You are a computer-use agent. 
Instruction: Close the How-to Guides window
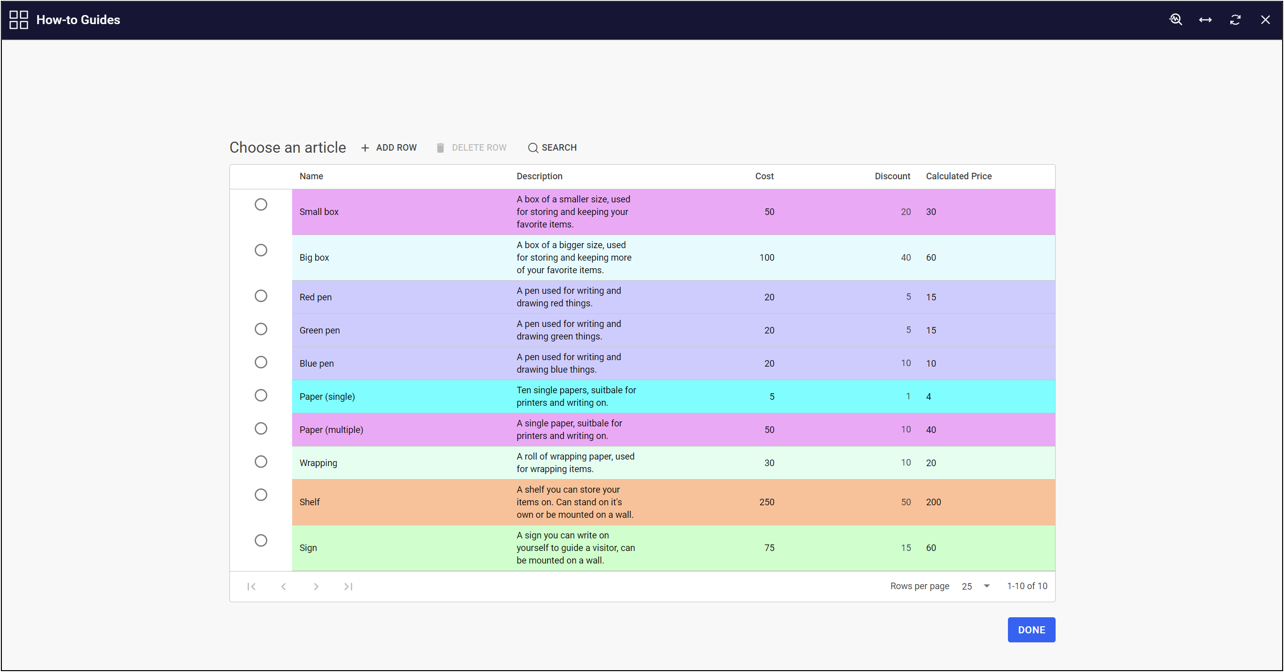click(x=1265, y=20)
